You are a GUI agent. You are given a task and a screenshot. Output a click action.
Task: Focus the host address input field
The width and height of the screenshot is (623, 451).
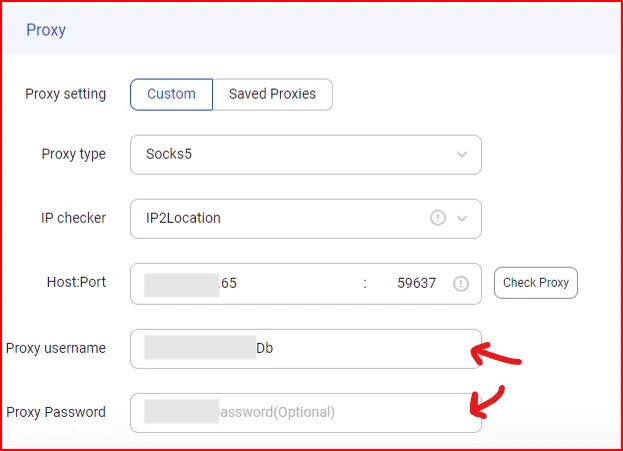click(x=246, y=283)
